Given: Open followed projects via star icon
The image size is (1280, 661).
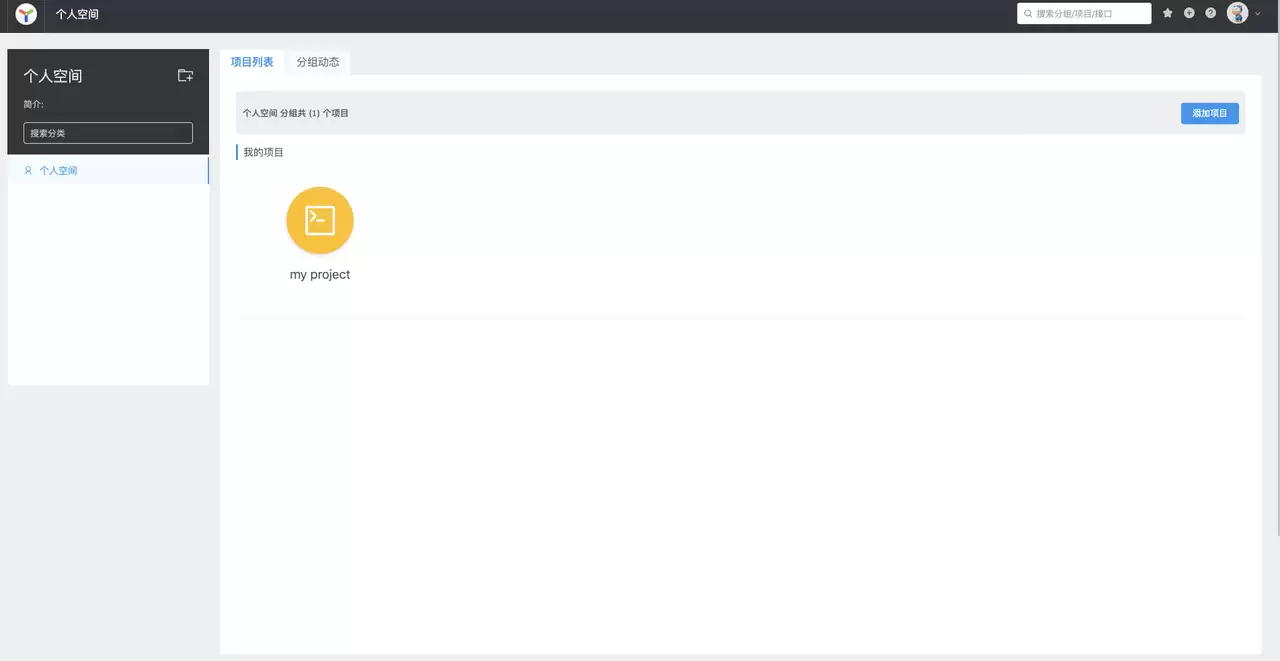Looking at the screenshot, I should (x=1167, y=13).
